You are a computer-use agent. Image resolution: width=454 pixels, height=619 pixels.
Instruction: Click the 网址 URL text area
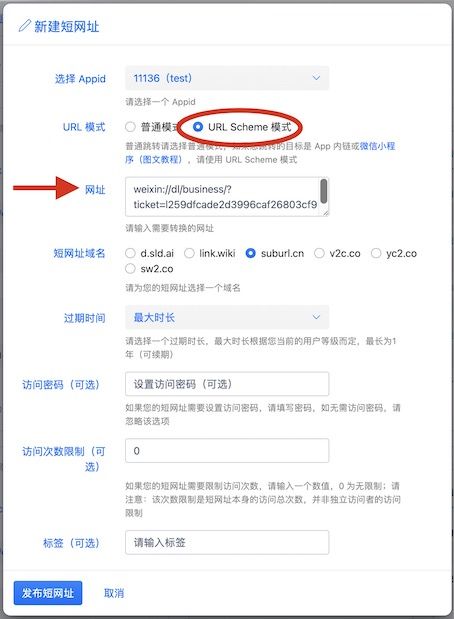click(x=227, y=197)
